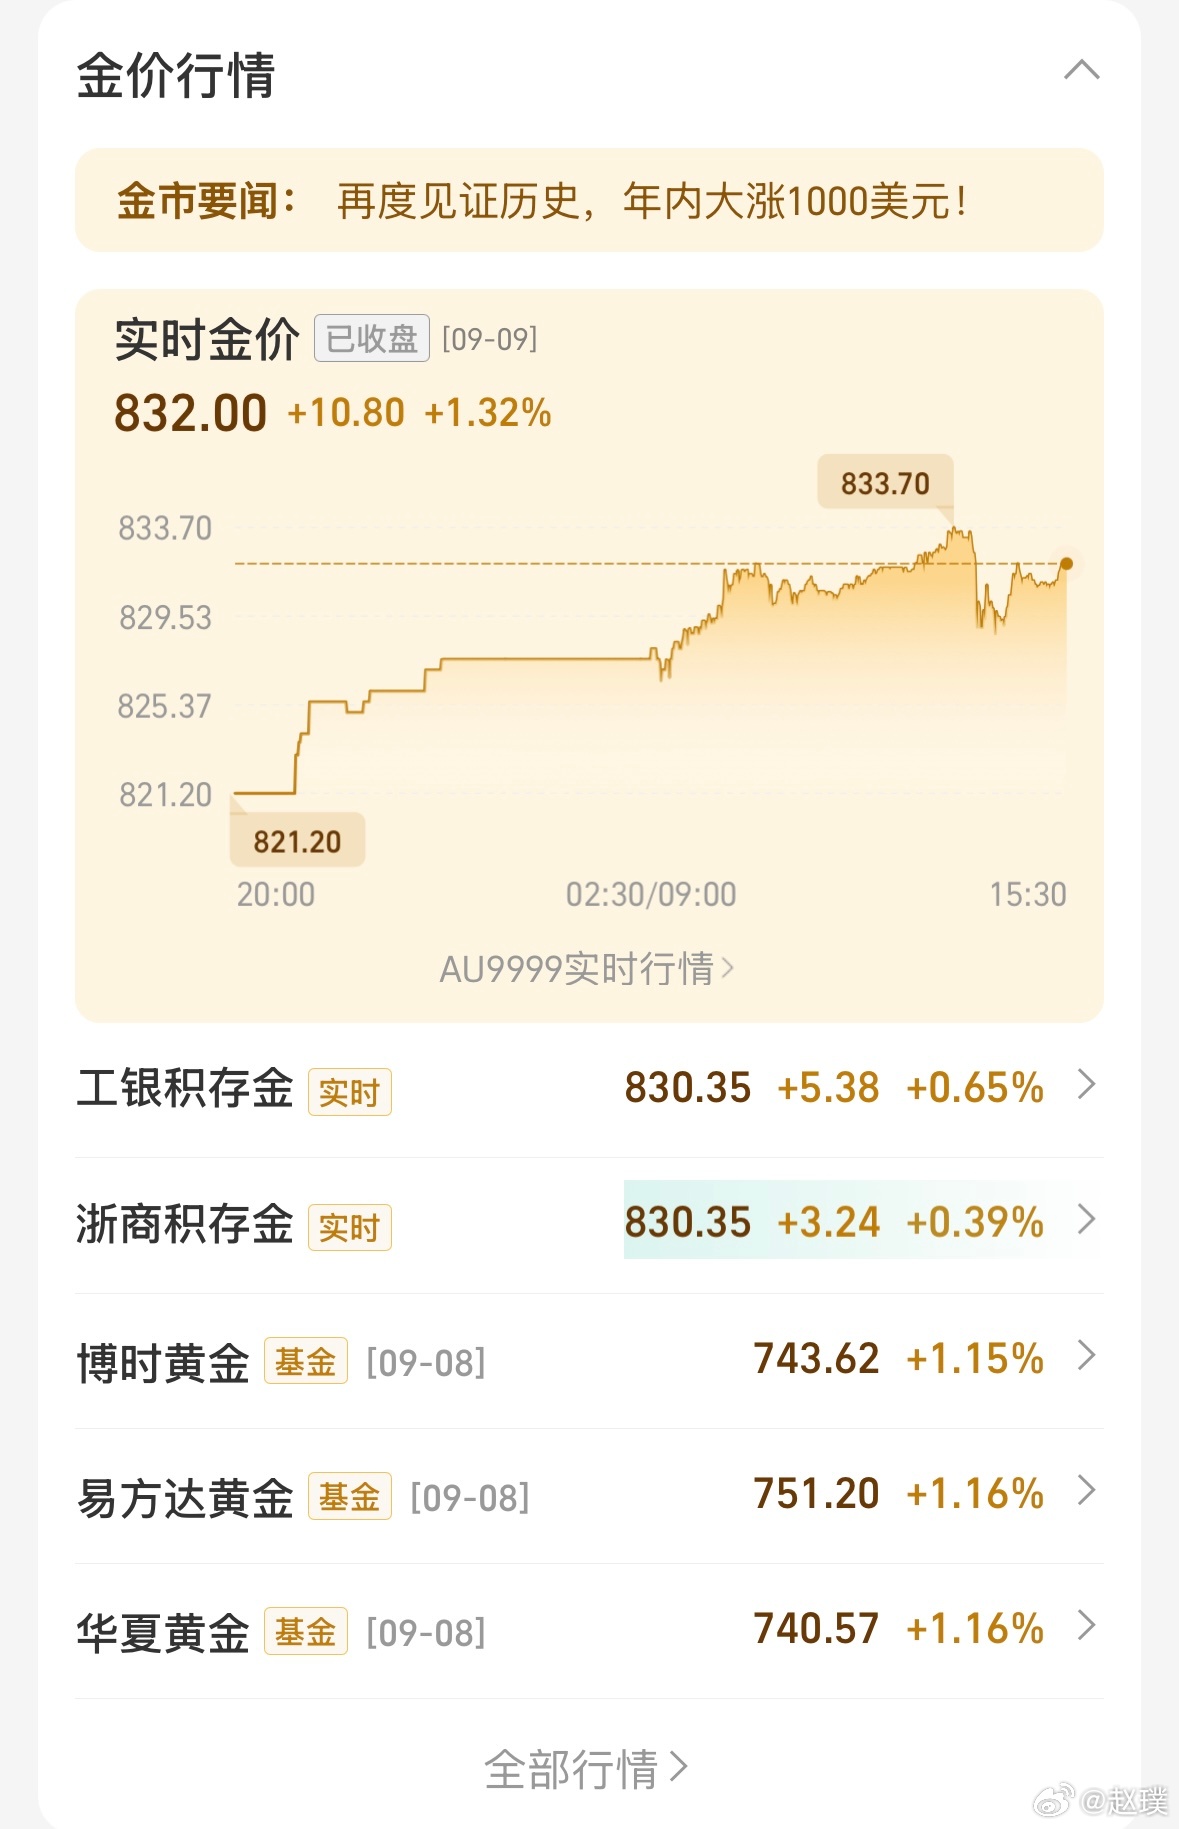The height and width of the screenshot is (1829, 1179).
Task: Open 浙商积存金 row arrow
Action: [x=1086, y=1220]
